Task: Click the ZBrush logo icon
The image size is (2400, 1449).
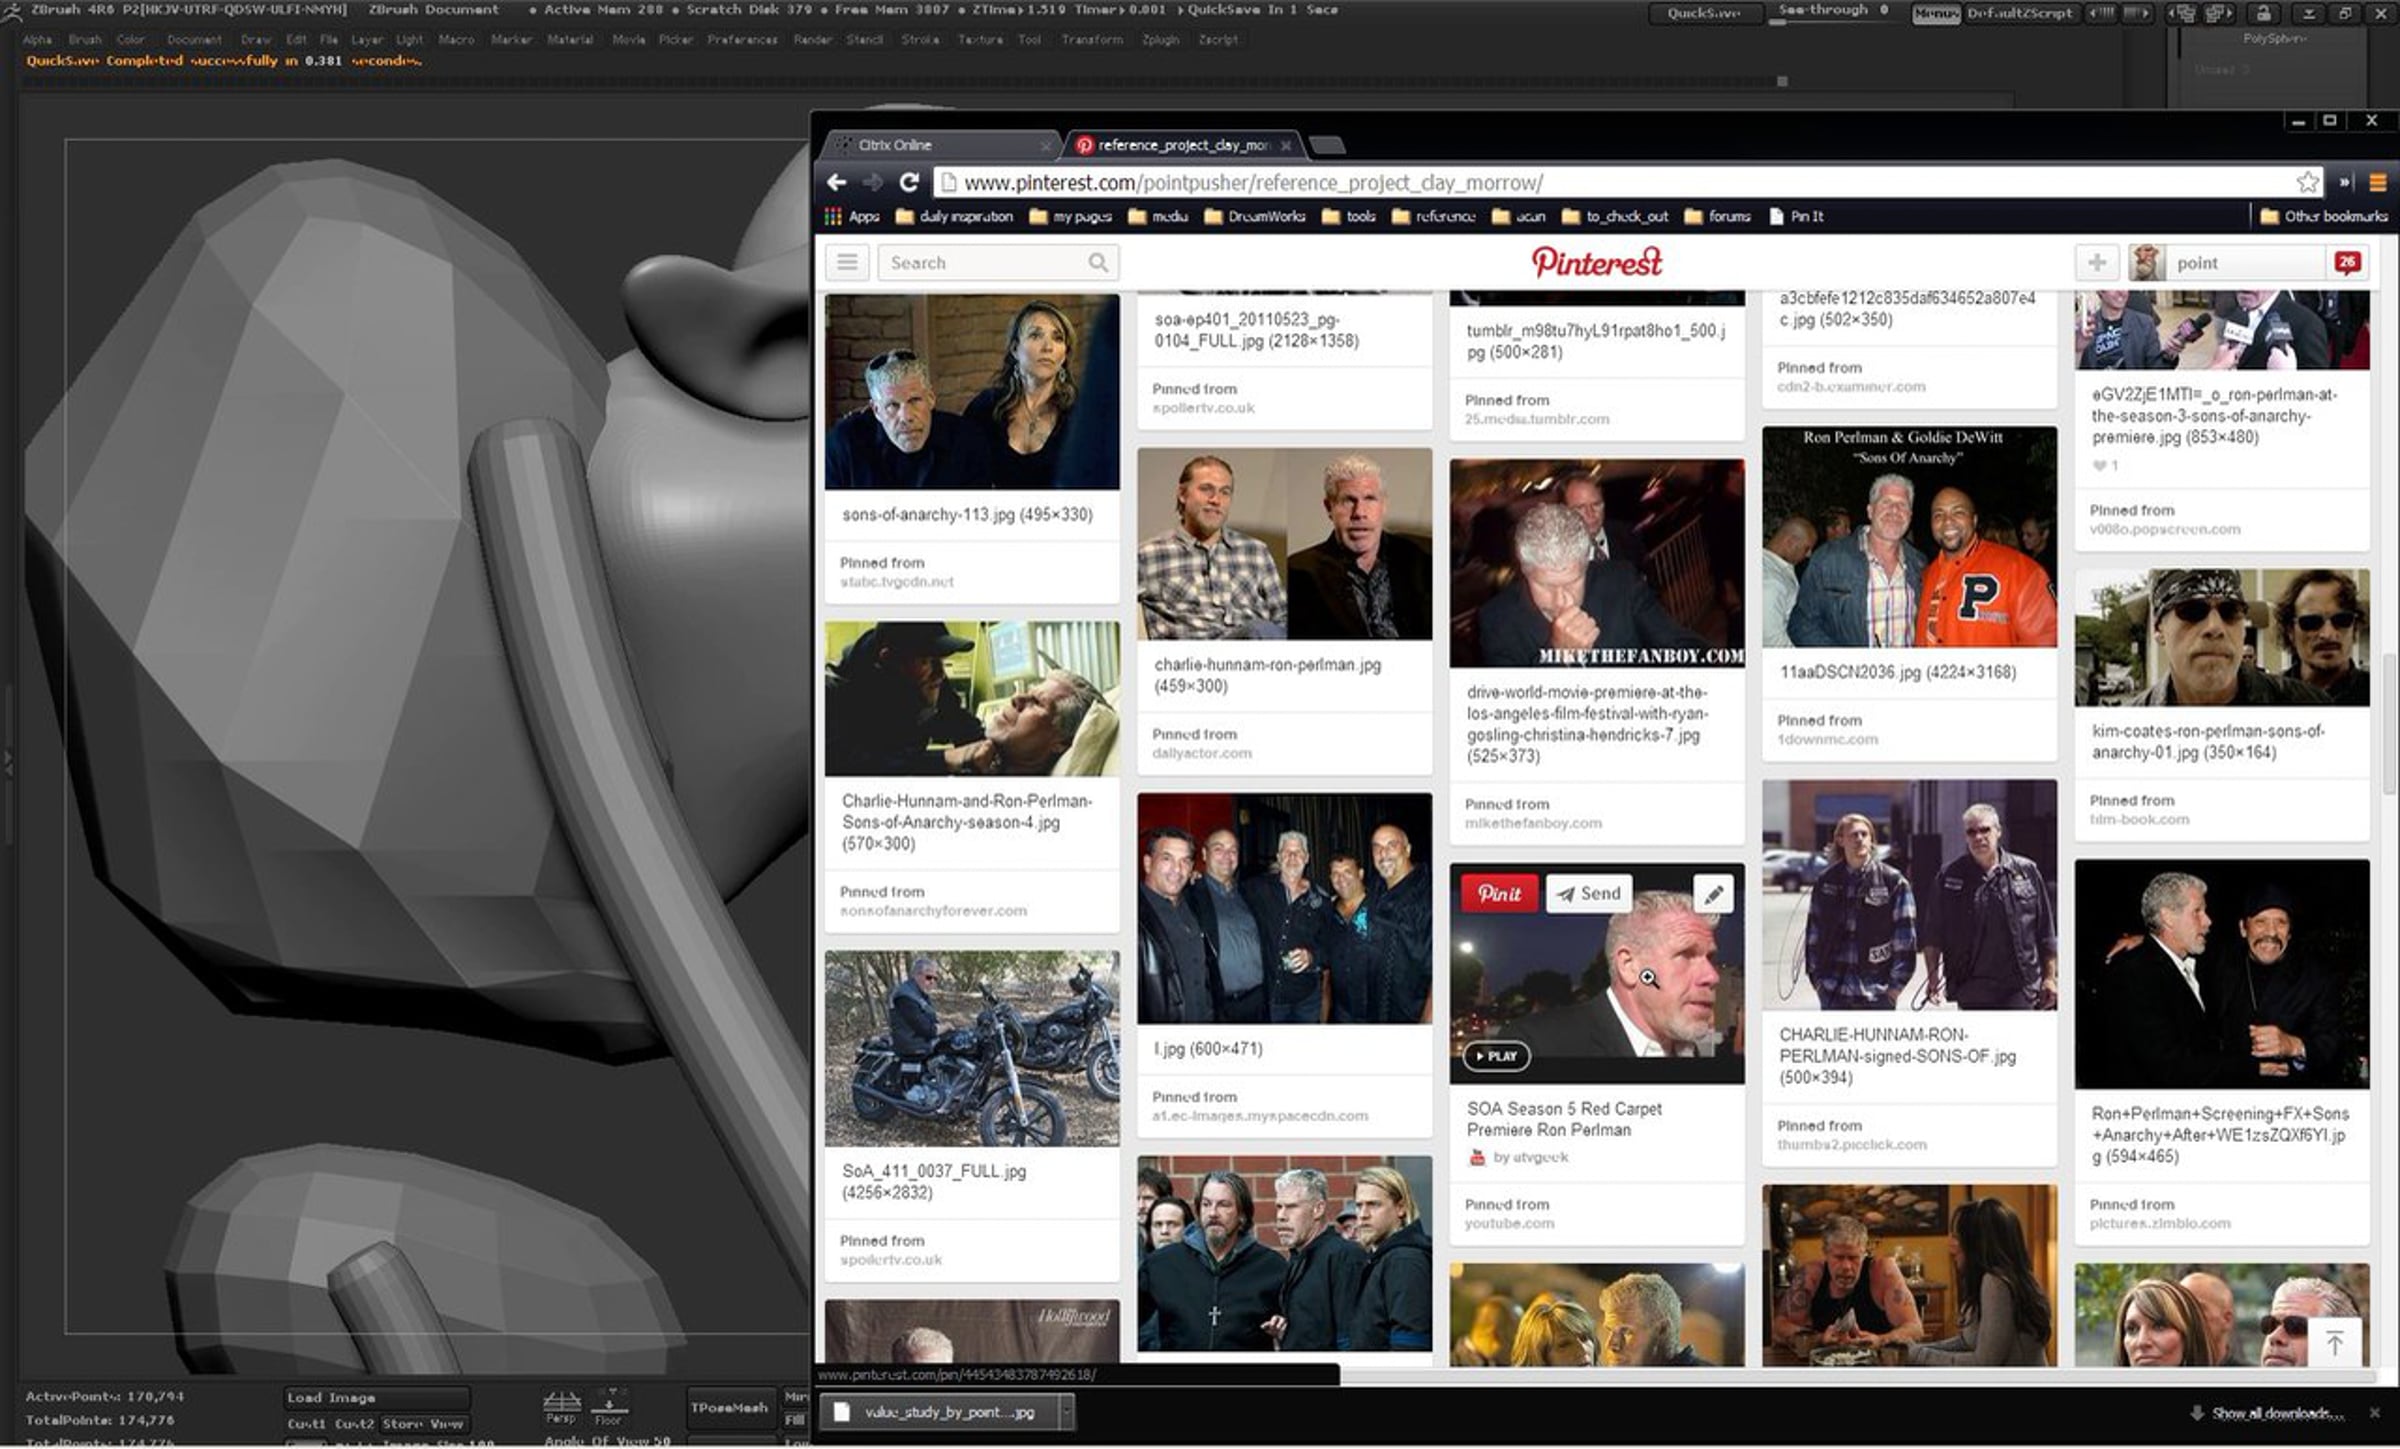Action: pos(11,11)
